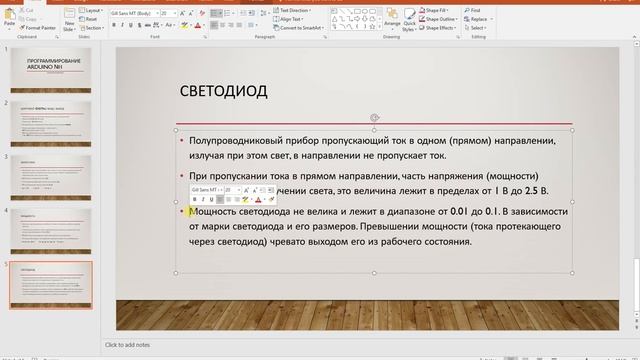Image resolution: width=640 pixels, height=360 pixels.
Task: Toggle Bold in the ribbon Font group
Action: 114,25
